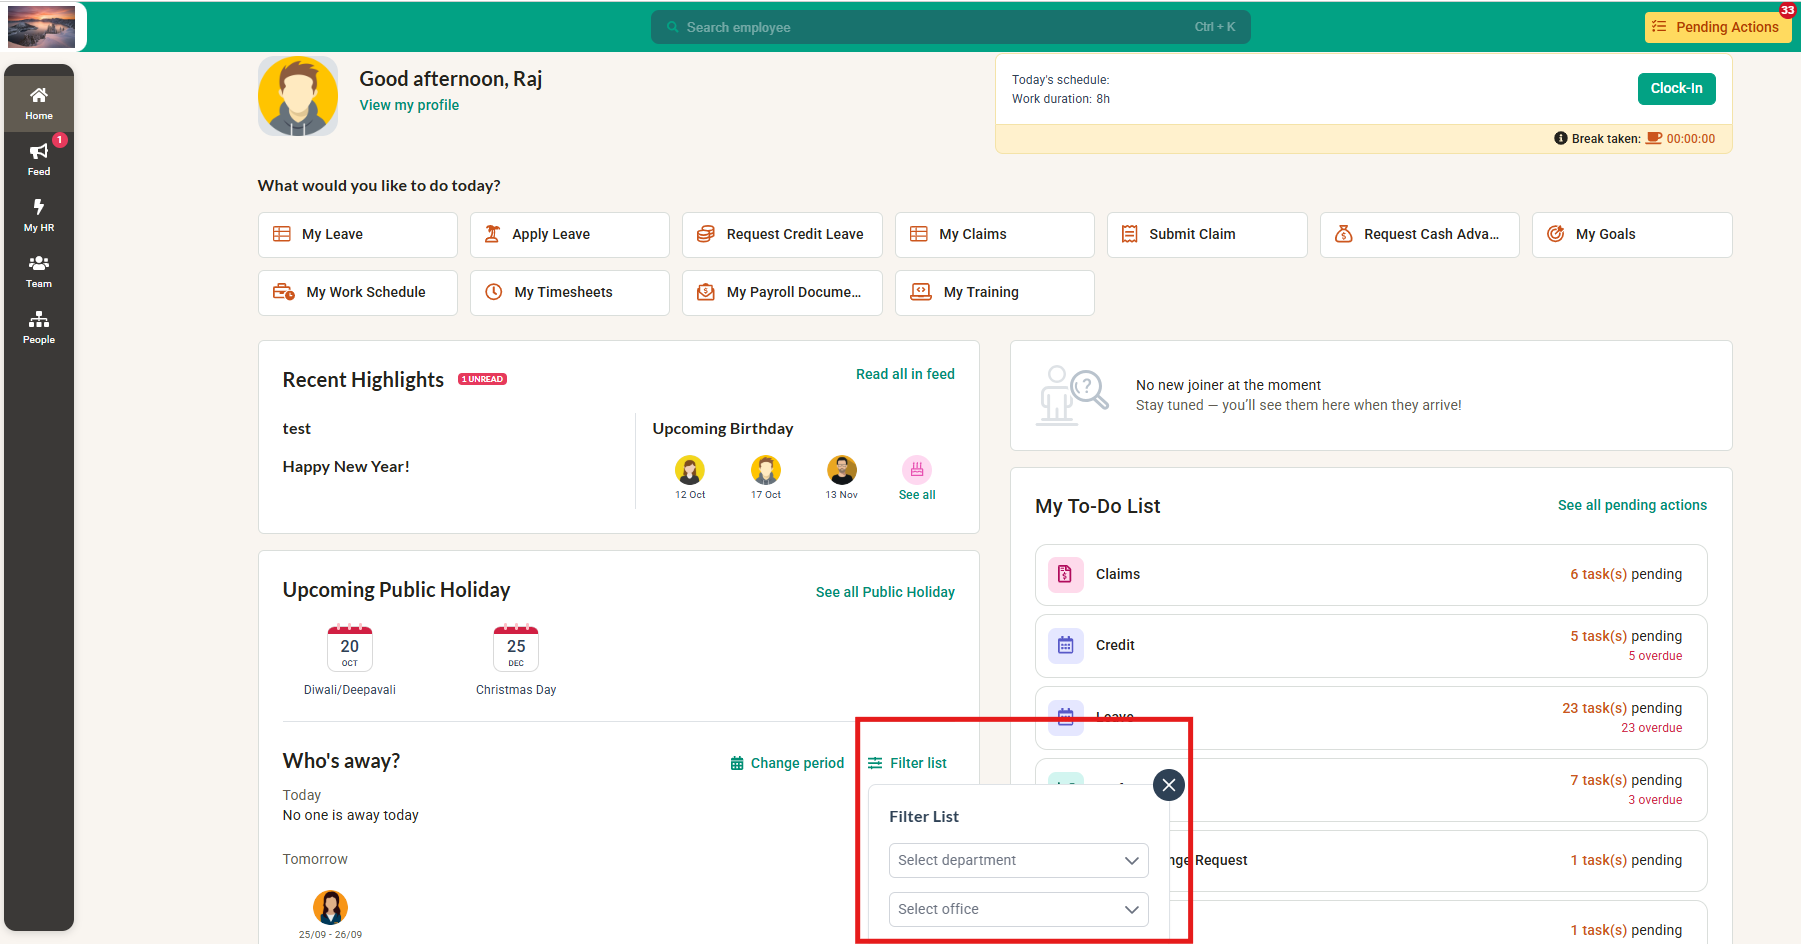Click the Claims to-do icon
1801x944 pixels.
point(1065,574)
